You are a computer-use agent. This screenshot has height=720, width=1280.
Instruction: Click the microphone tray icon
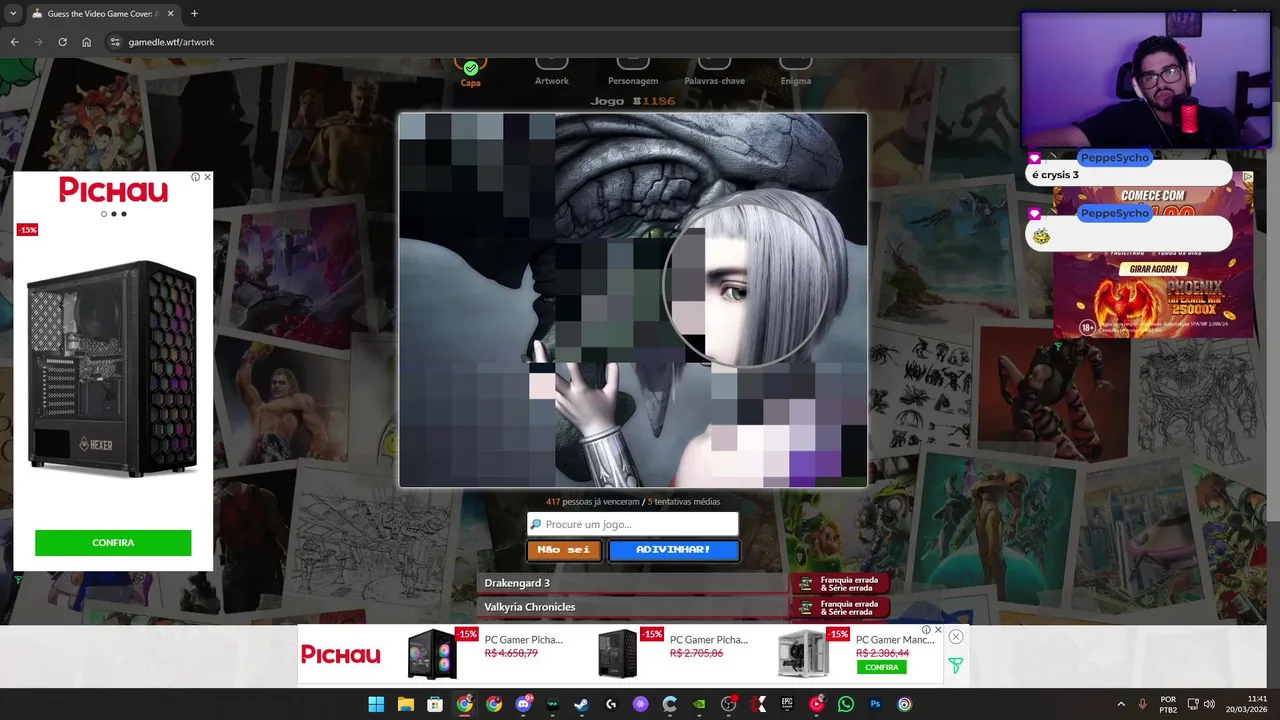1143,704
